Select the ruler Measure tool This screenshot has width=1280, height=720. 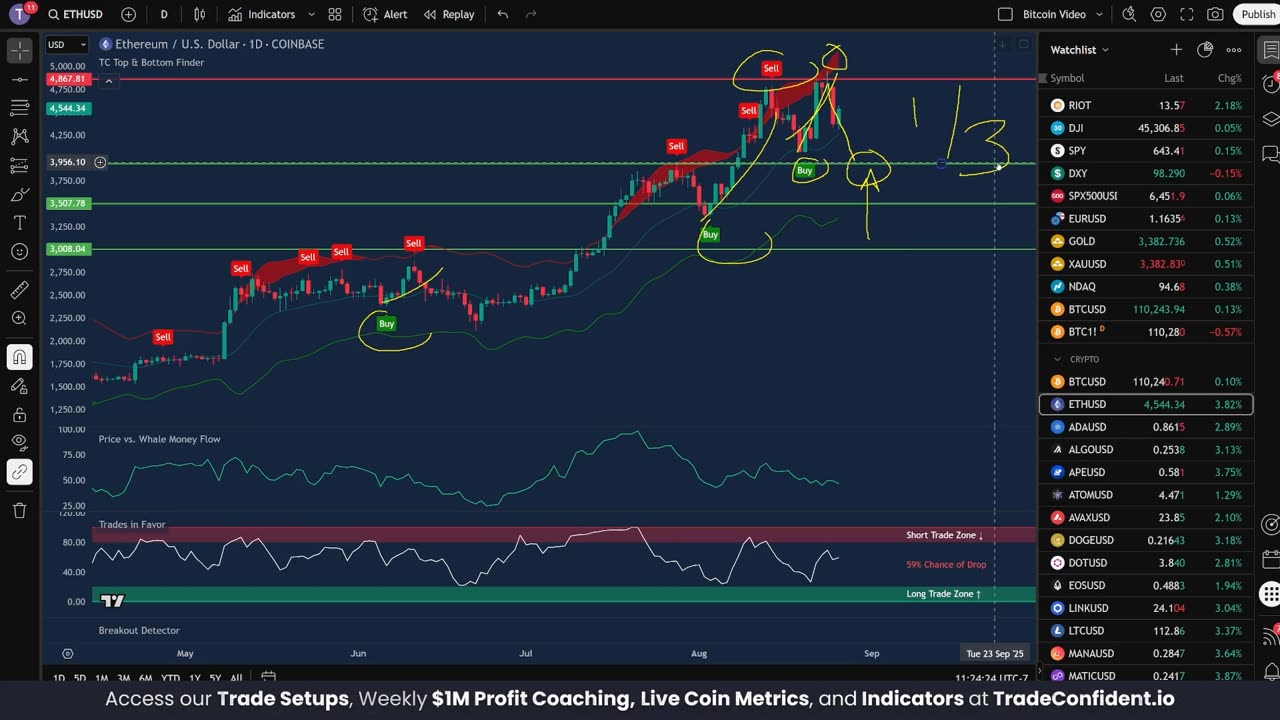click(19, 290)
